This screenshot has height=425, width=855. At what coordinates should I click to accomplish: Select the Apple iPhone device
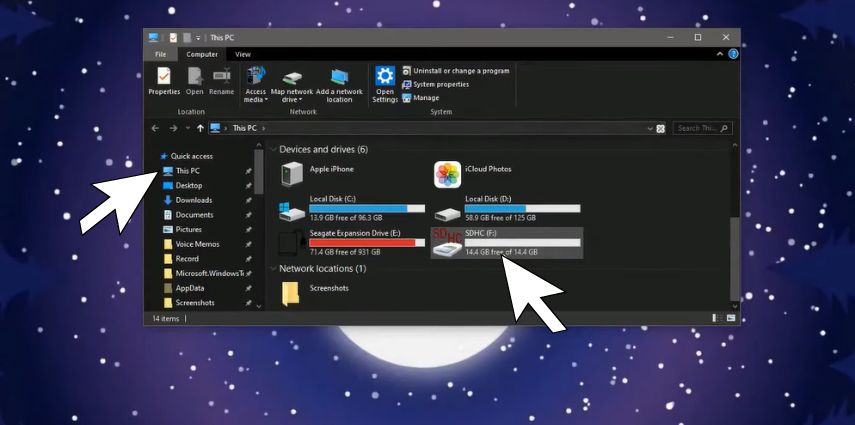pos(292,175)
